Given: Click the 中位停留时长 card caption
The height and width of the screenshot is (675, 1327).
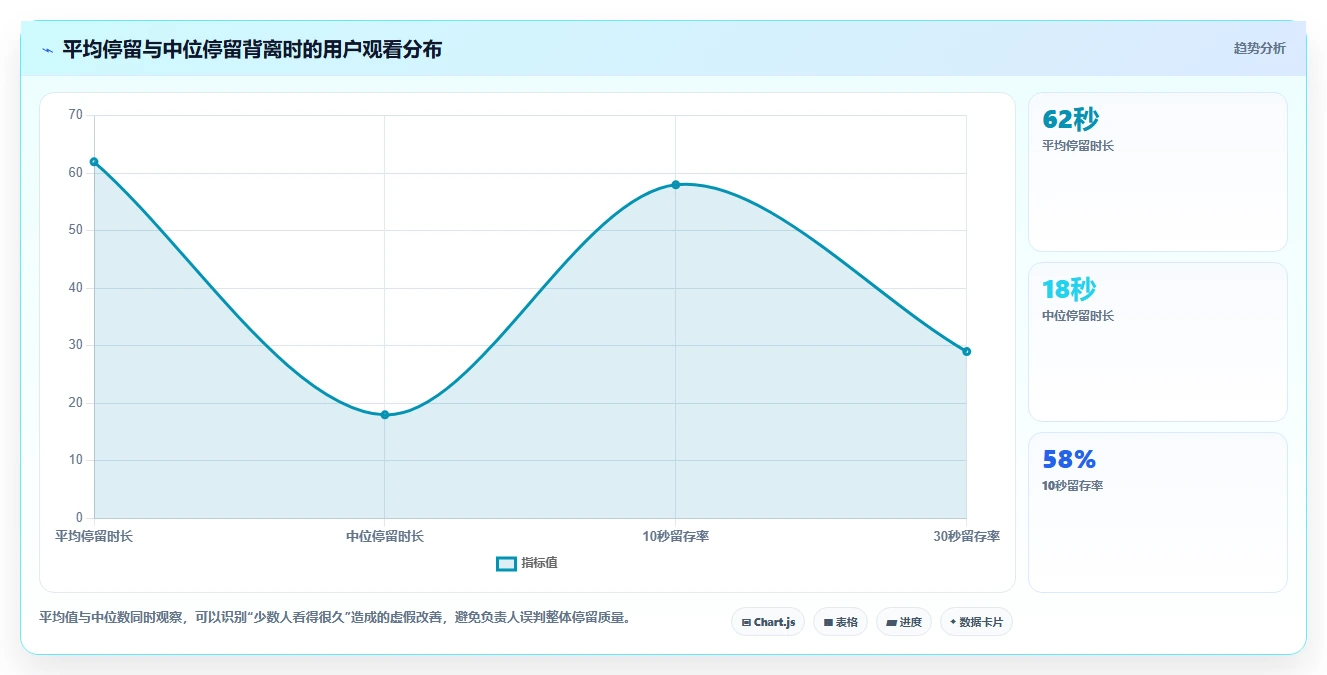Looking at the screenshot, I should pyautogui.click(x=1078, y=316).
